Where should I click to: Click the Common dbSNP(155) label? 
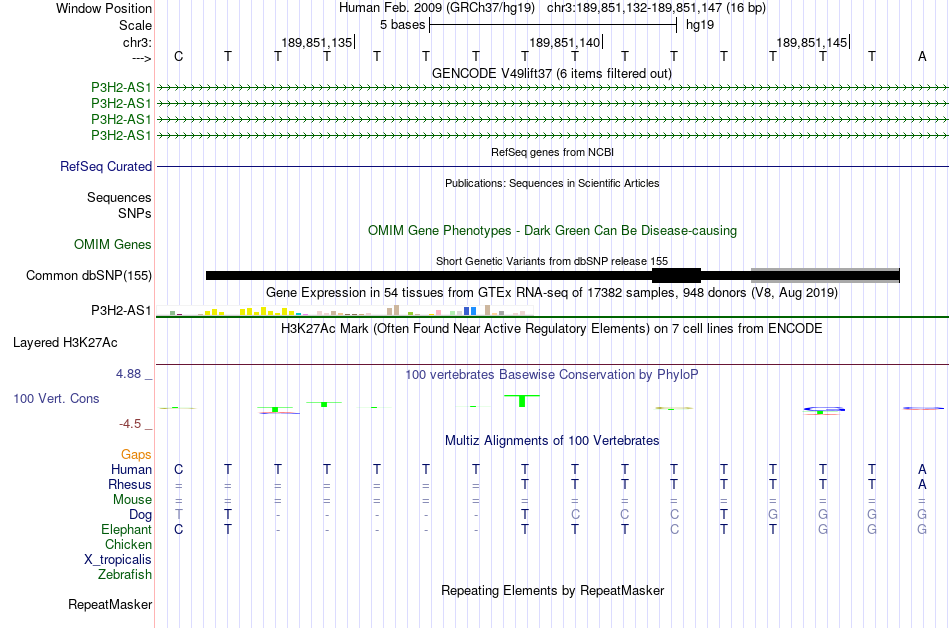(89, 276)
